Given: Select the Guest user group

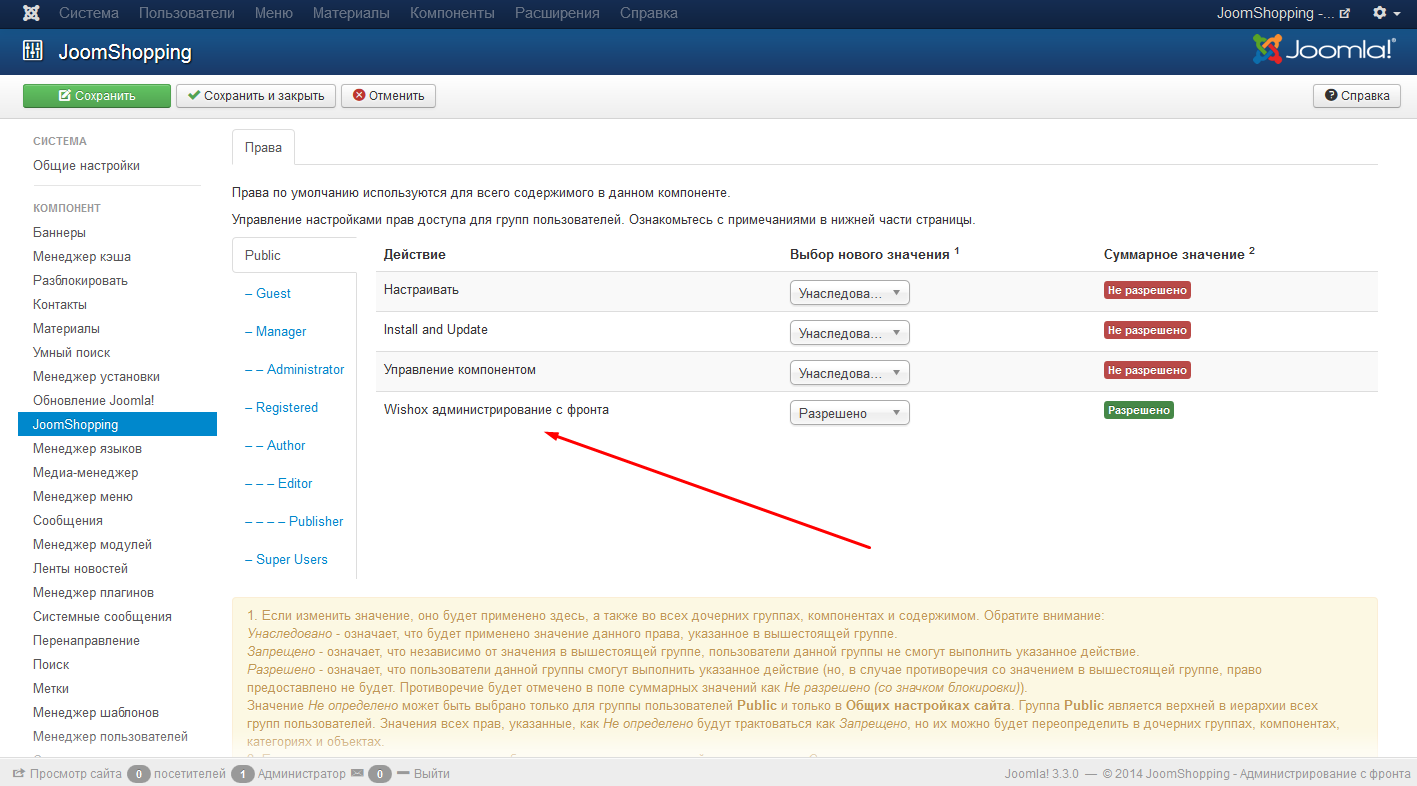Looking at the screenshot, I should pos(268,294).
